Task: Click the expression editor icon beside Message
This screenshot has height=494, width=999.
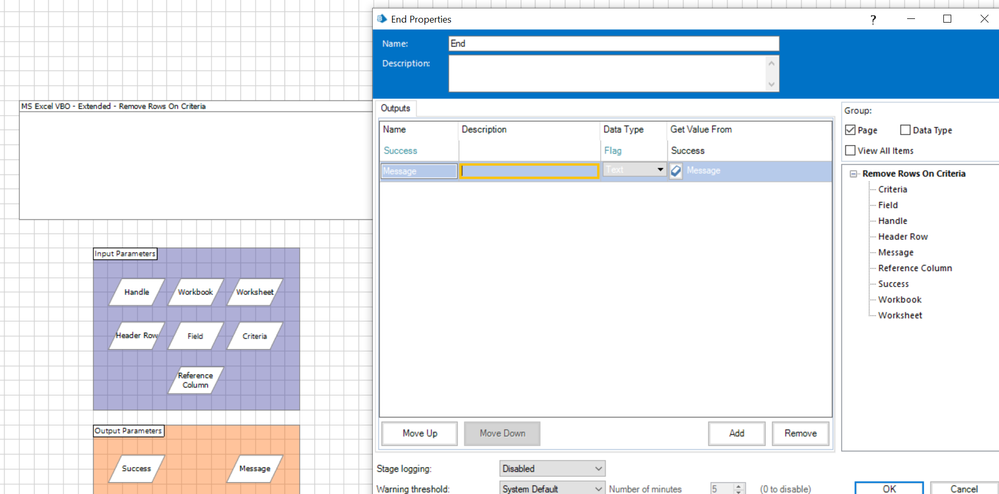Action: [x=676, y=171]
